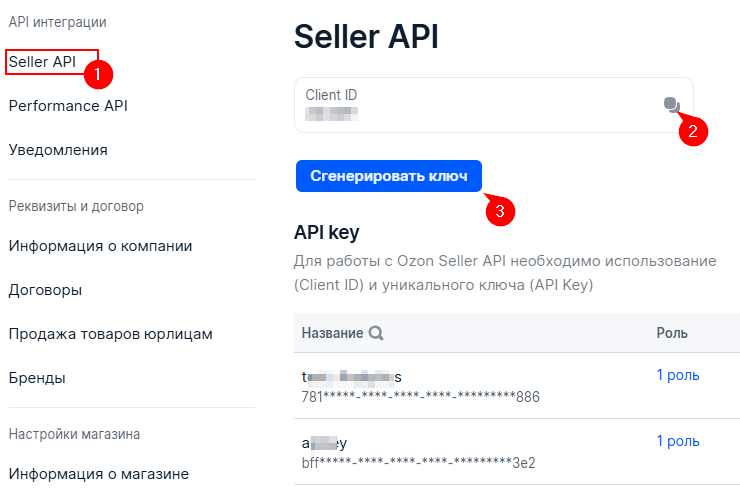Open Продажа товаров юрлицам section
740x500 pixels.
110,334
